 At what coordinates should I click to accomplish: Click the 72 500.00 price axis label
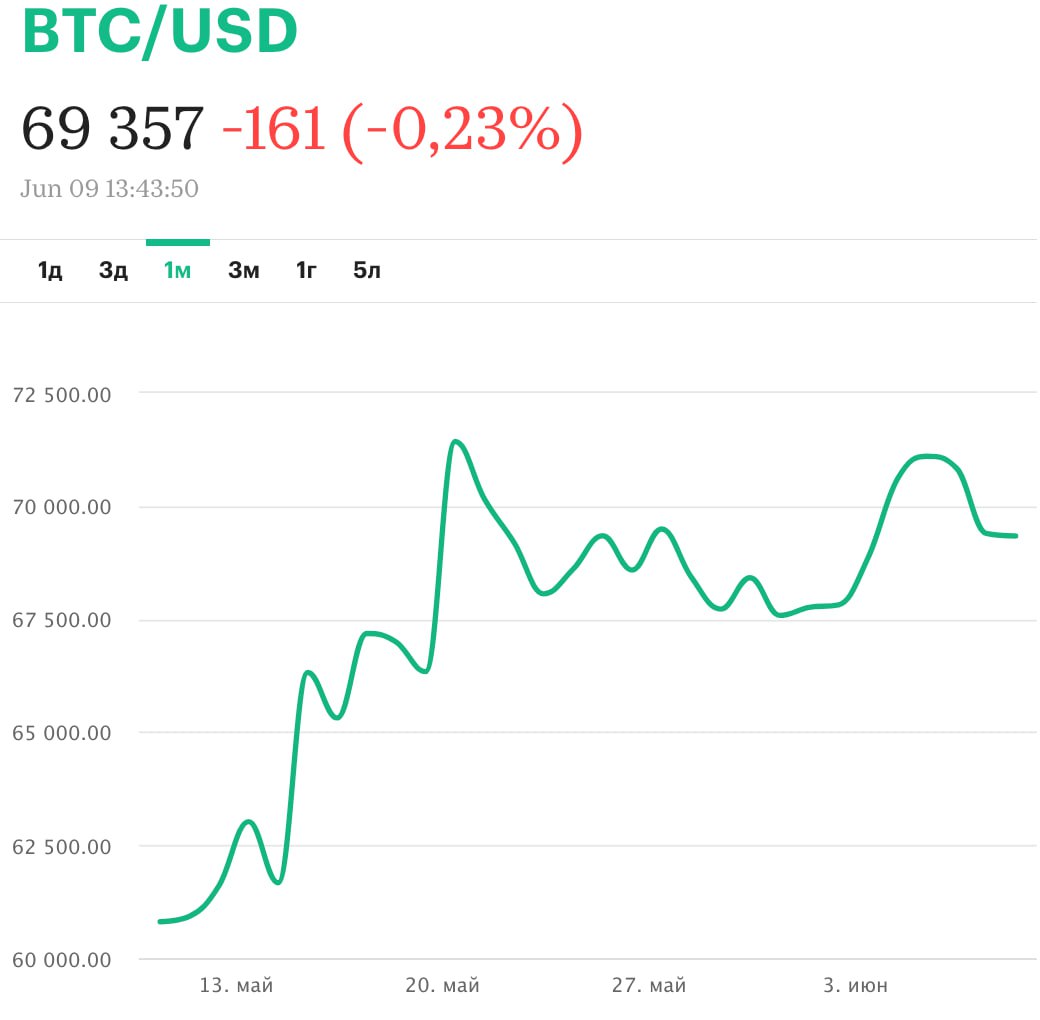point(61,394)
